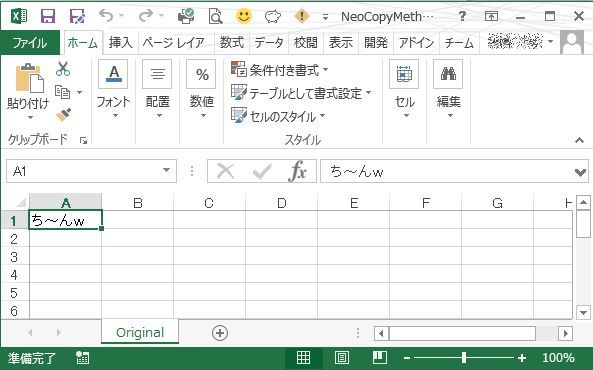The width and height of the screenshot is (593, 370).
Task: Redo the last action
Action: [x=146, y=16]
